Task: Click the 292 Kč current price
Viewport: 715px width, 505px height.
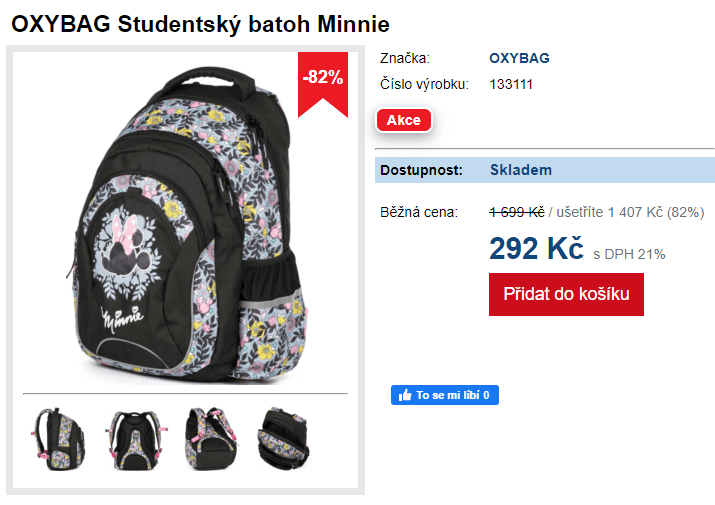Action: 536,249
